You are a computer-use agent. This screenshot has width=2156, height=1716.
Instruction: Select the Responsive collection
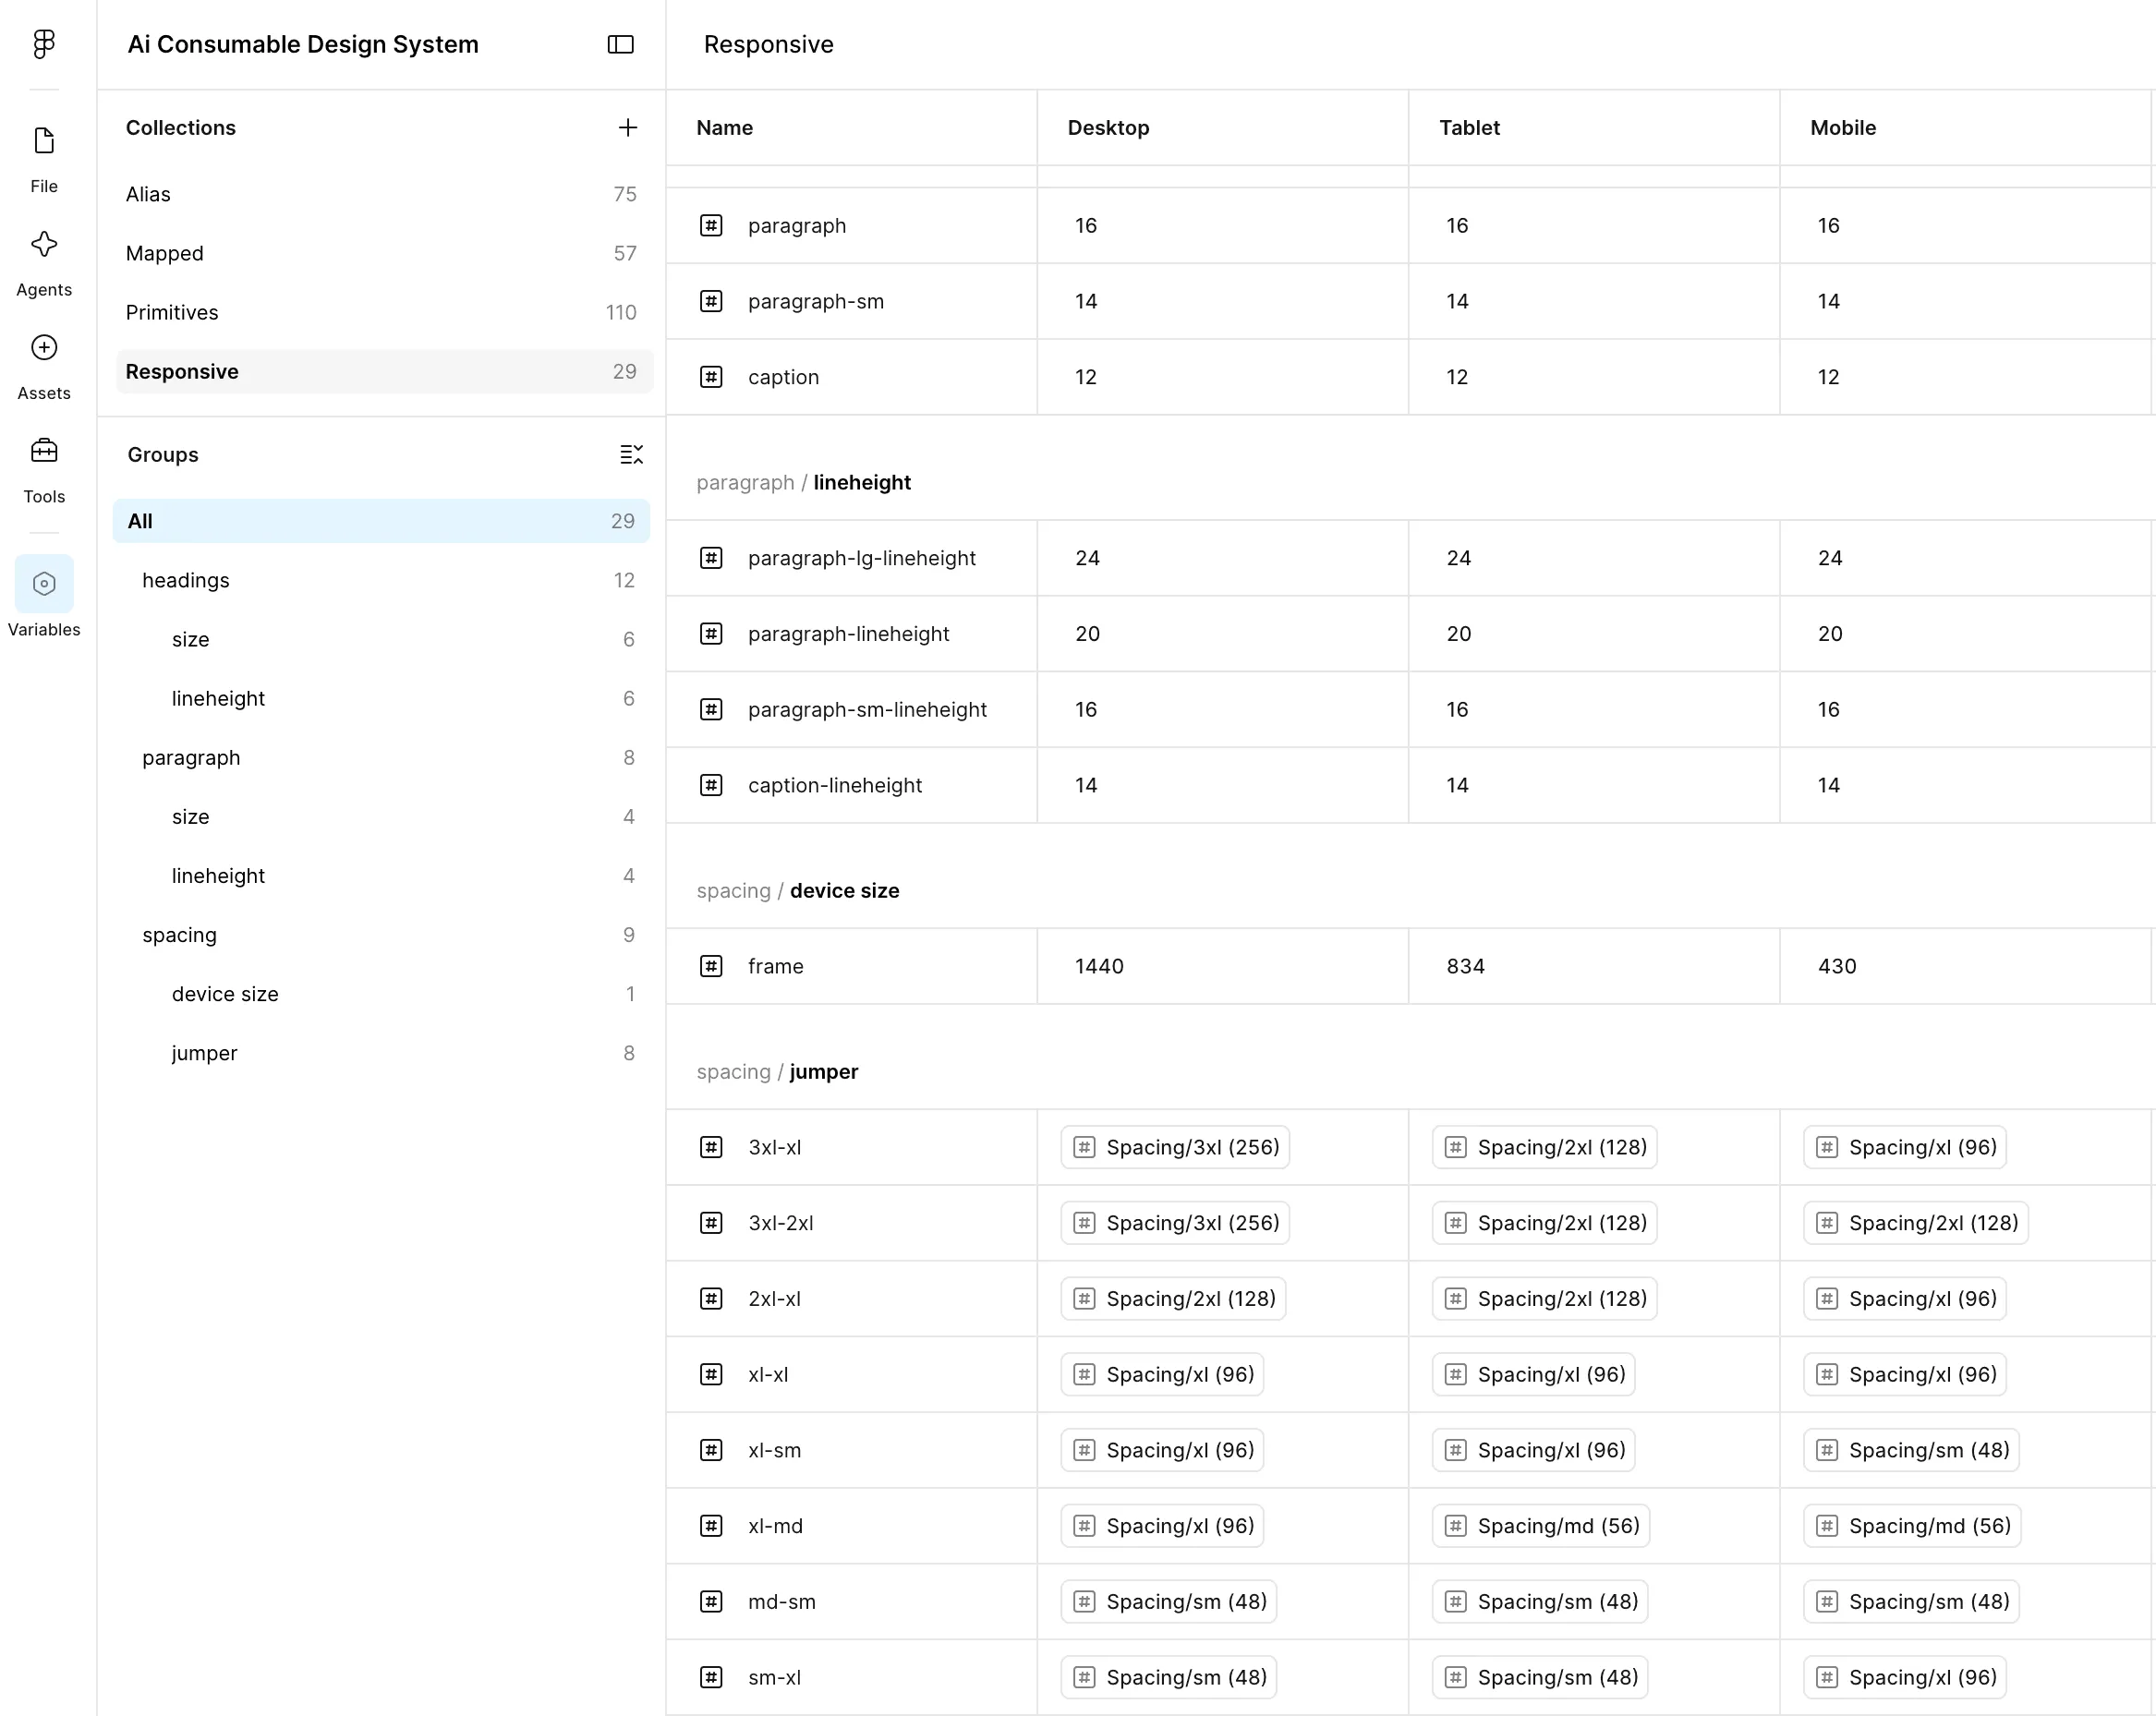click(384, 371)
